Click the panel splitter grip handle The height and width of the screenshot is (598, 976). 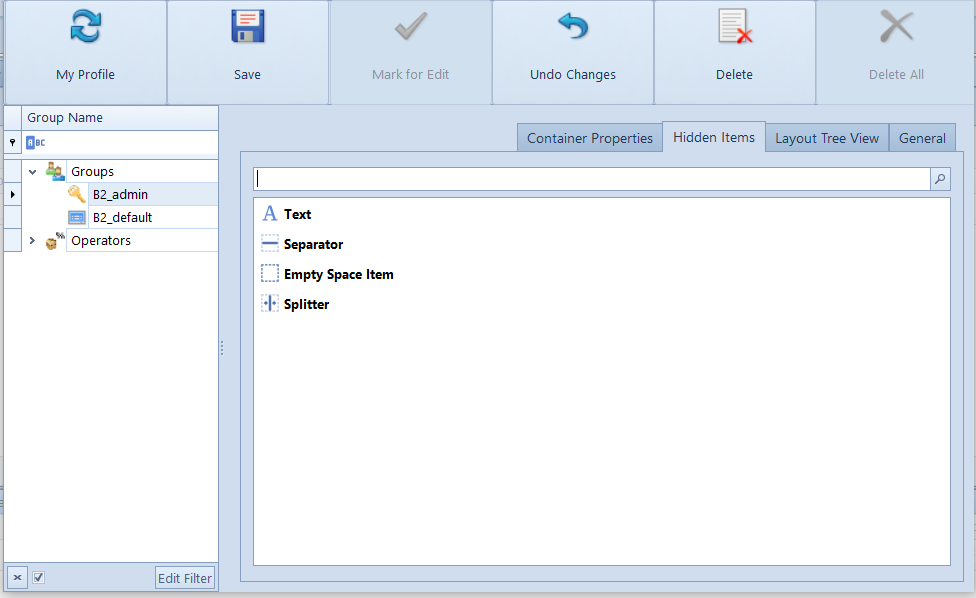(222, 348)
